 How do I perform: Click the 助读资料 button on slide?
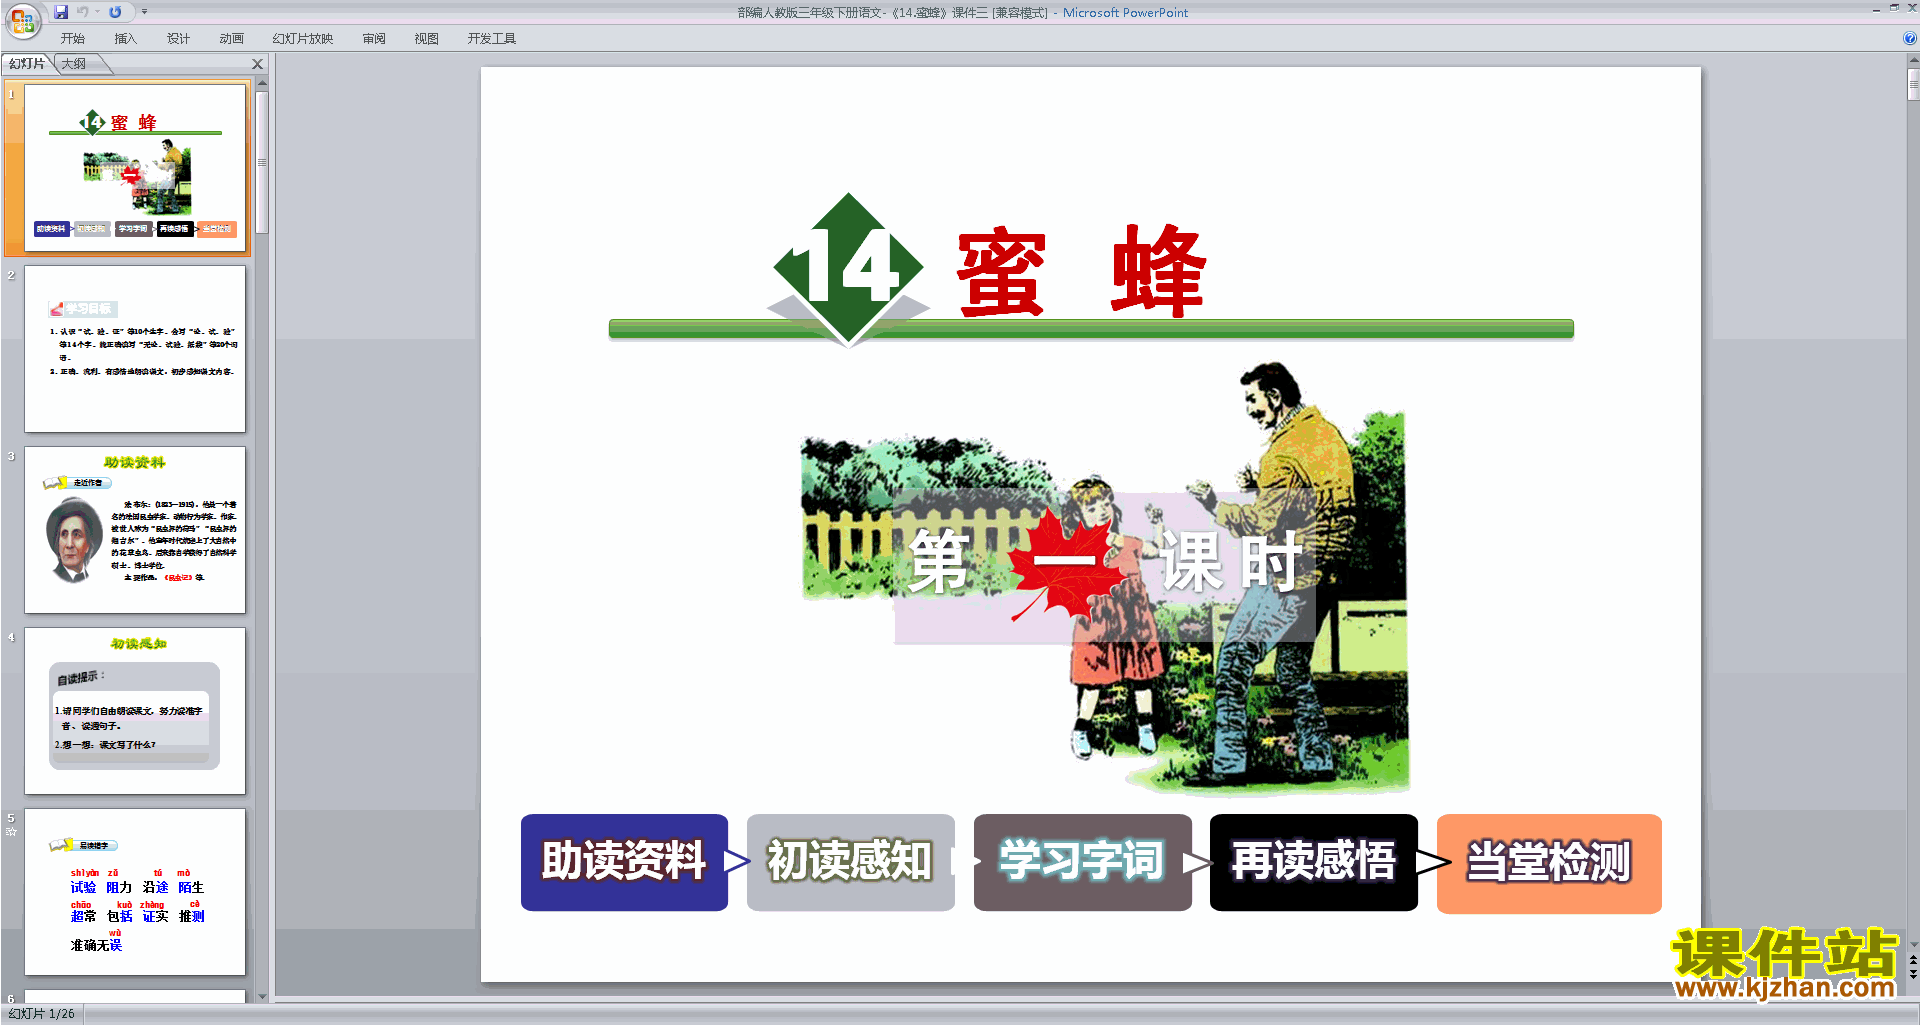pos(624,862)
